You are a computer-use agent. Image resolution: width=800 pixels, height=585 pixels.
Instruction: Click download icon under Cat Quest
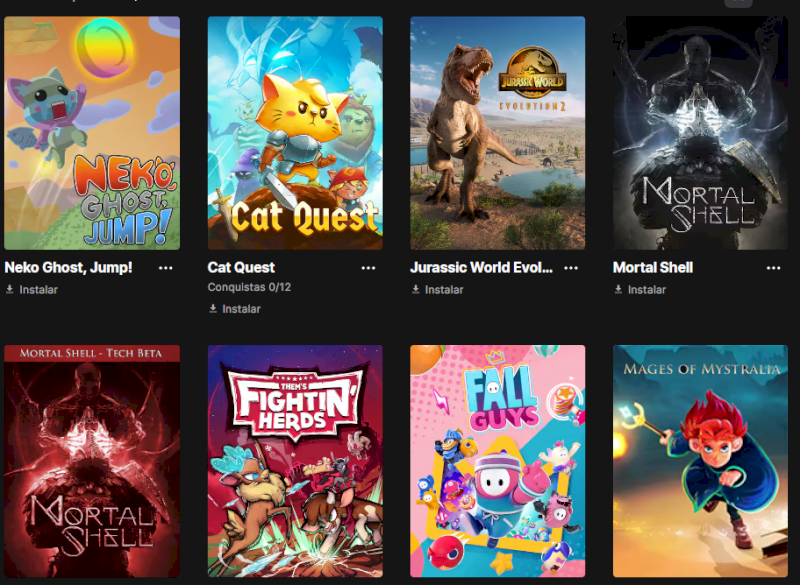click(213, 309)
